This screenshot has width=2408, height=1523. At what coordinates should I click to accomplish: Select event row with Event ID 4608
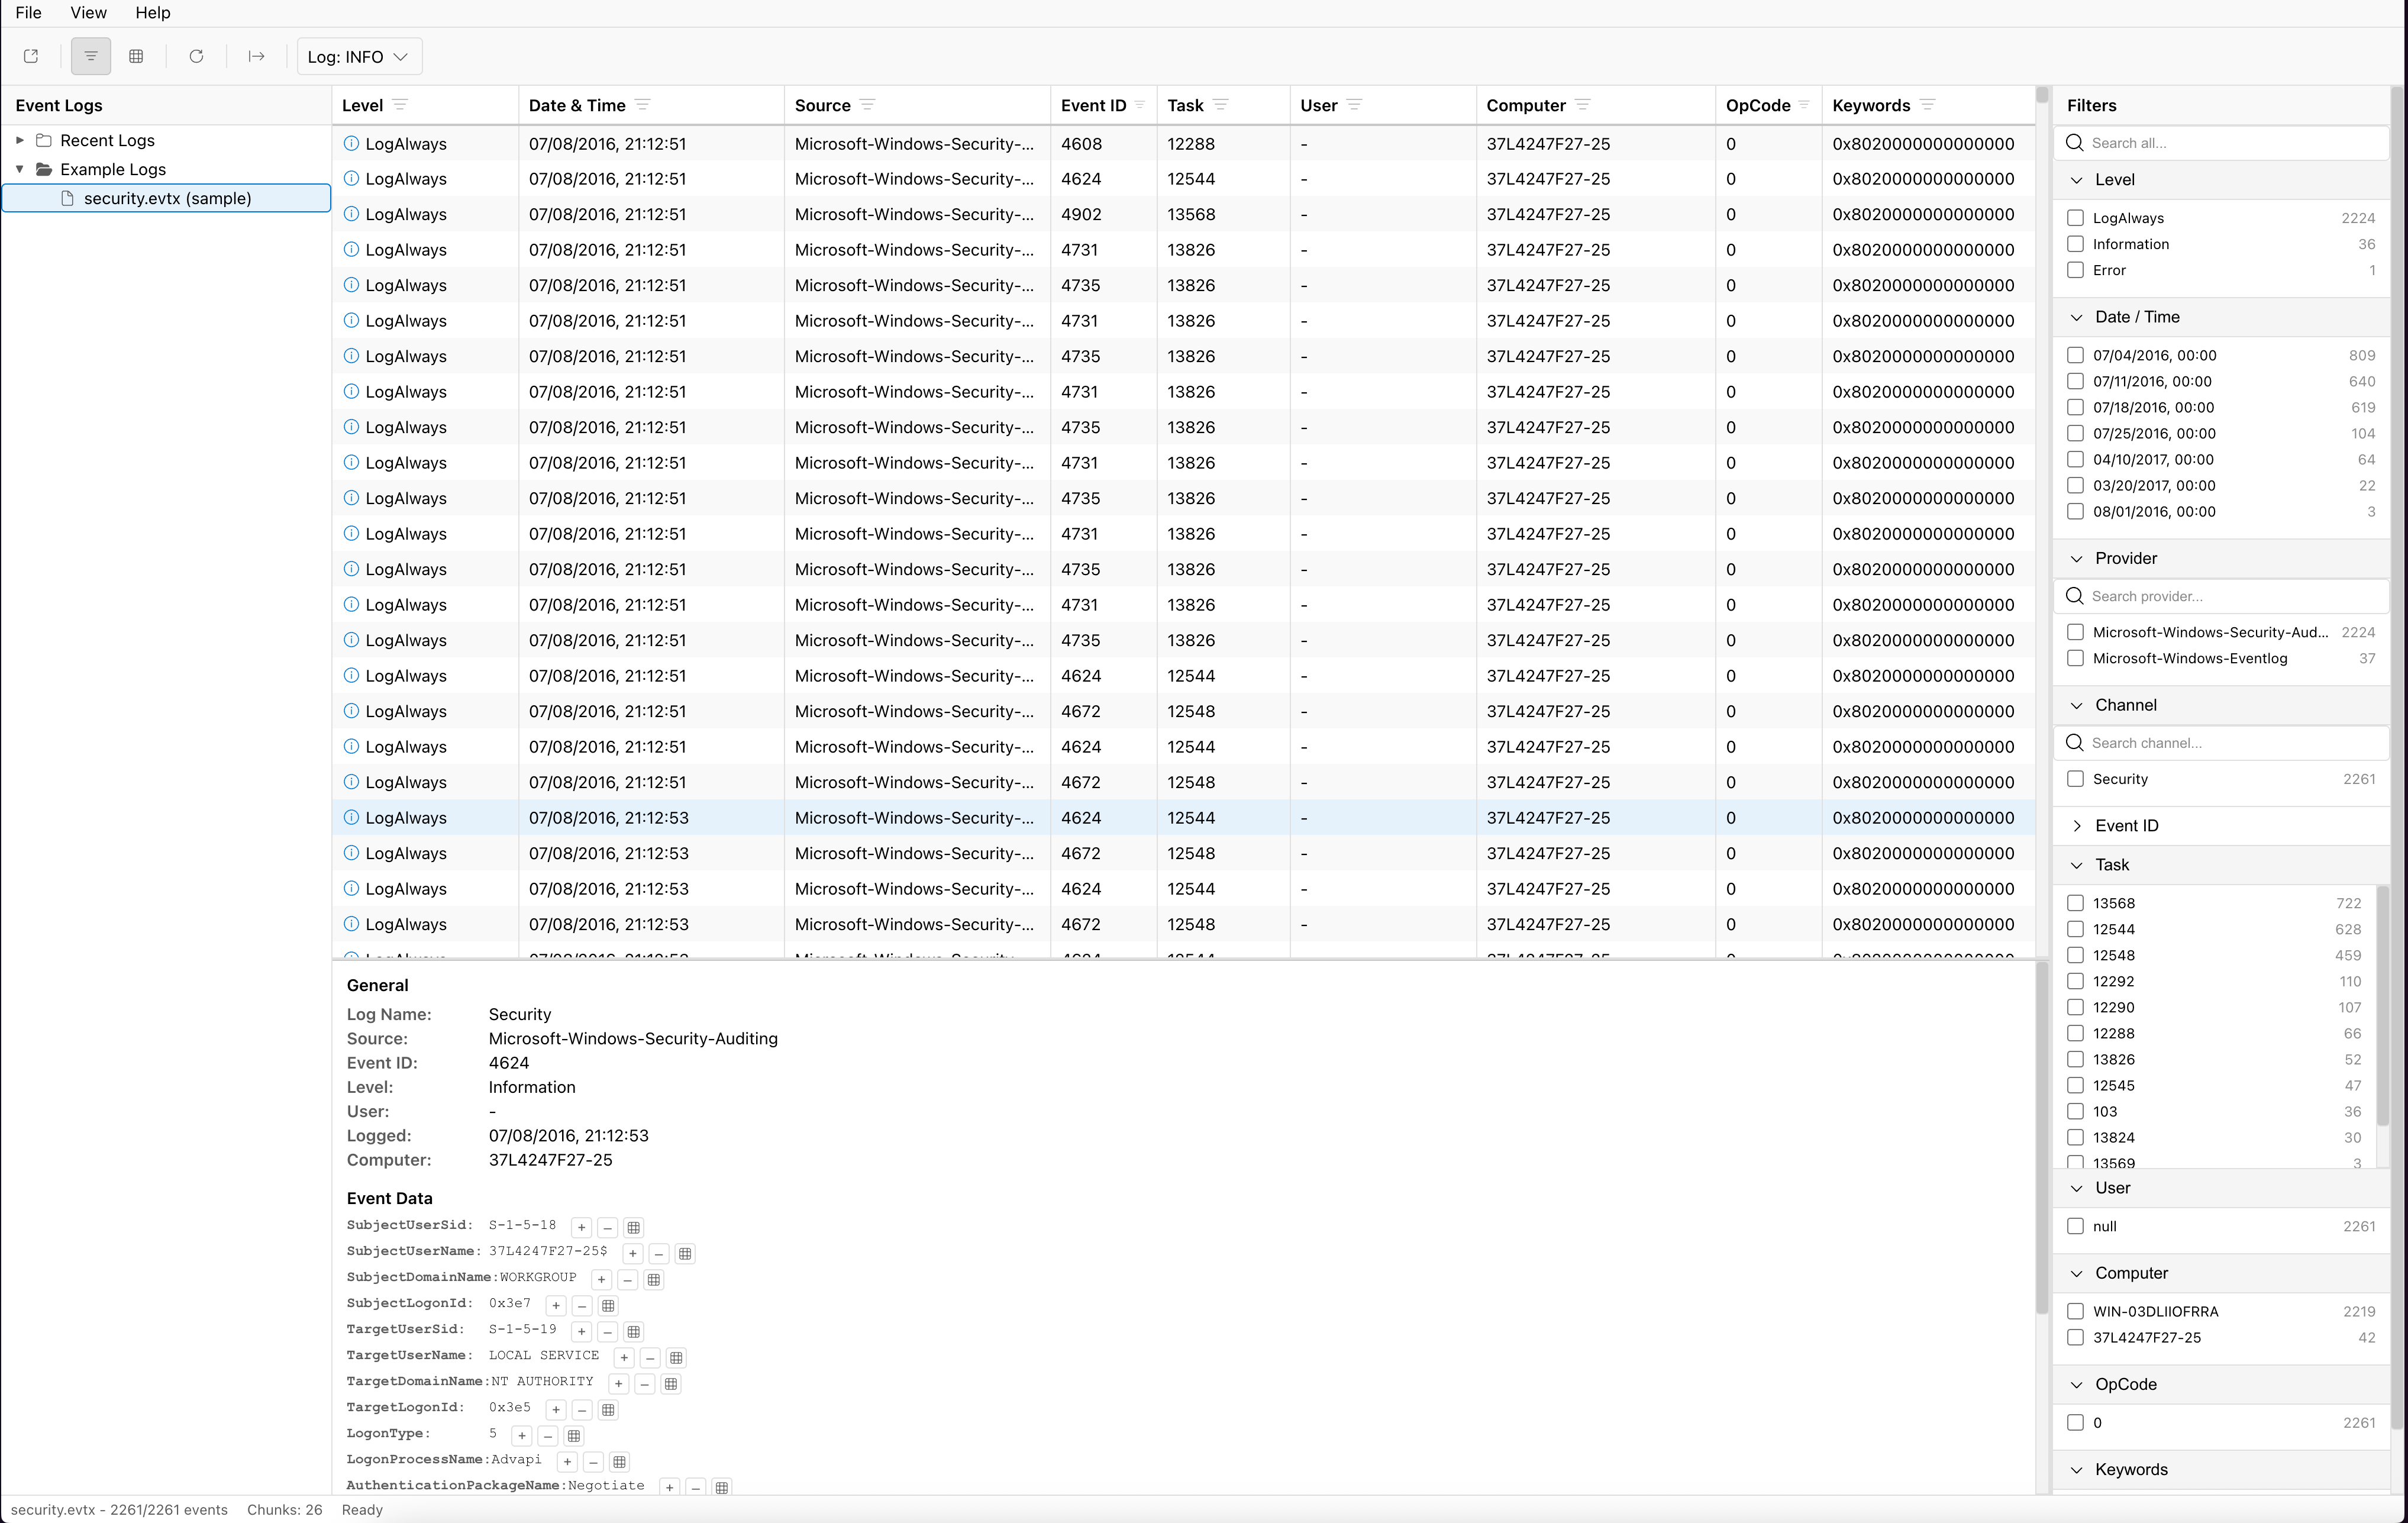click(1184, 144)
